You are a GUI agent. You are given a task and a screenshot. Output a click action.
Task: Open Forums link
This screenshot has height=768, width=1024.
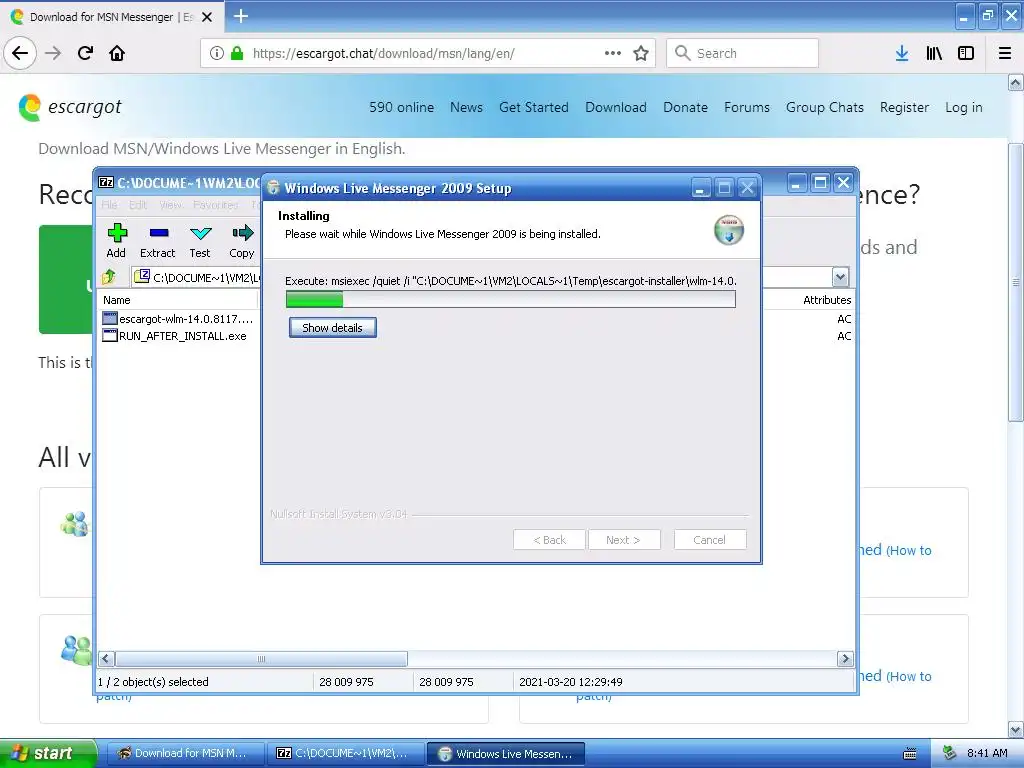coord(746,107)
